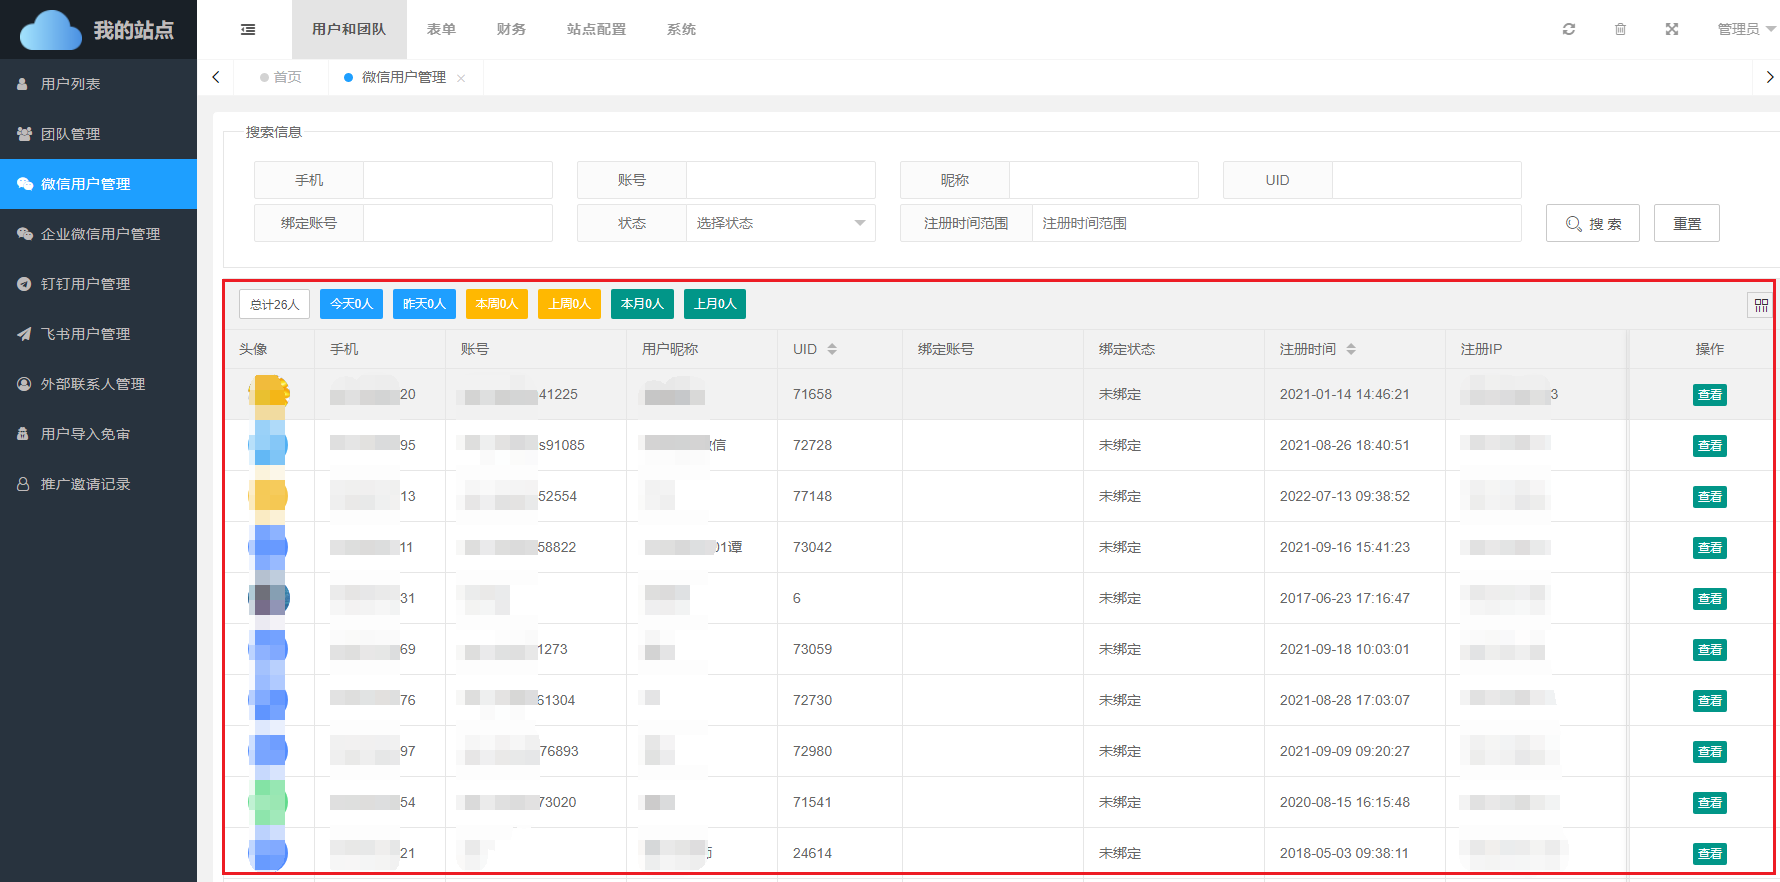Open the 选择状态 status dropdown

(x=780, y=223)
